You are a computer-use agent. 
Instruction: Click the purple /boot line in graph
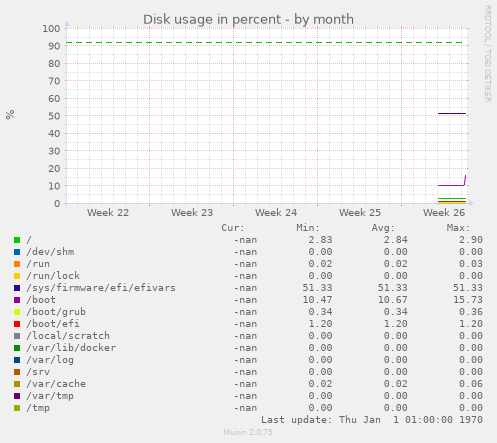451,185
